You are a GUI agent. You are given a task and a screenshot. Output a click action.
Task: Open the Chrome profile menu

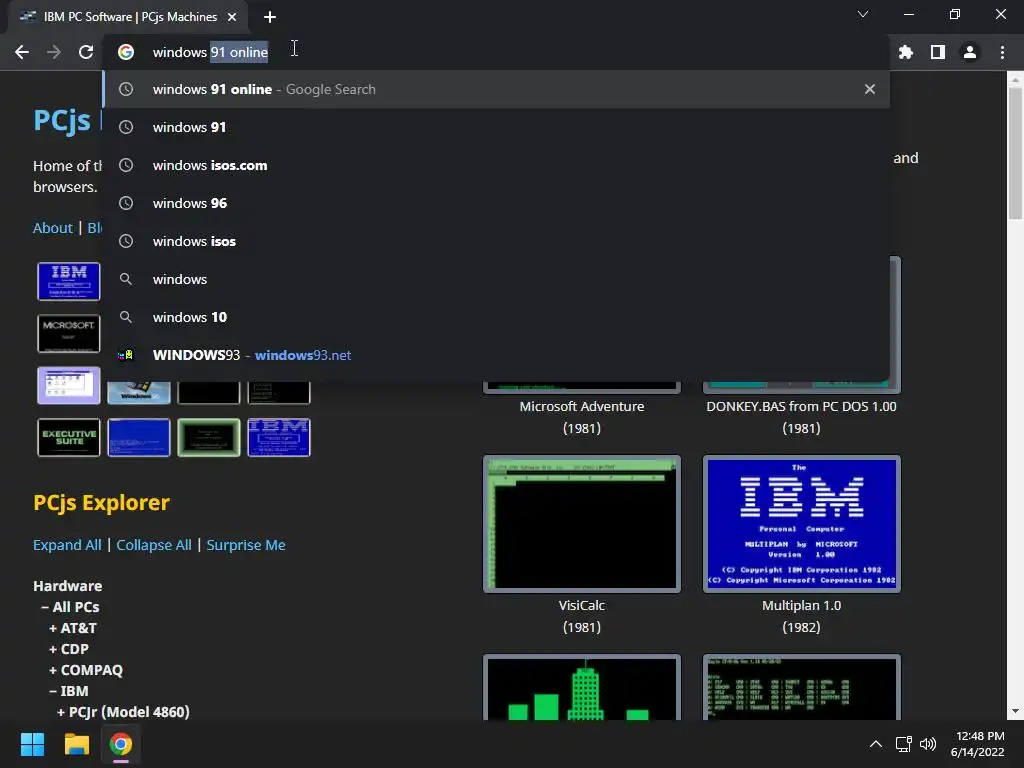(970, 52)
